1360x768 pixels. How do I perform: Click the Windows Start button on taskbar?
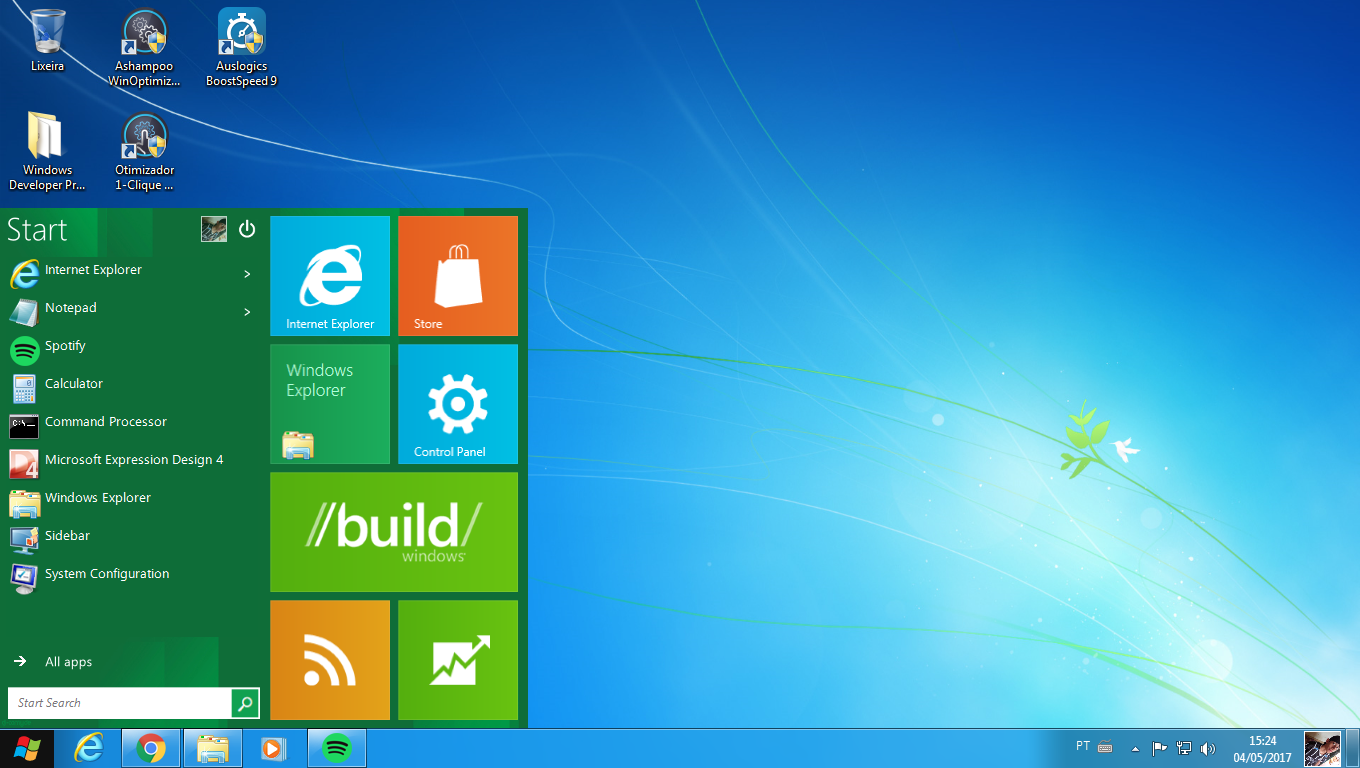(27, 748)
